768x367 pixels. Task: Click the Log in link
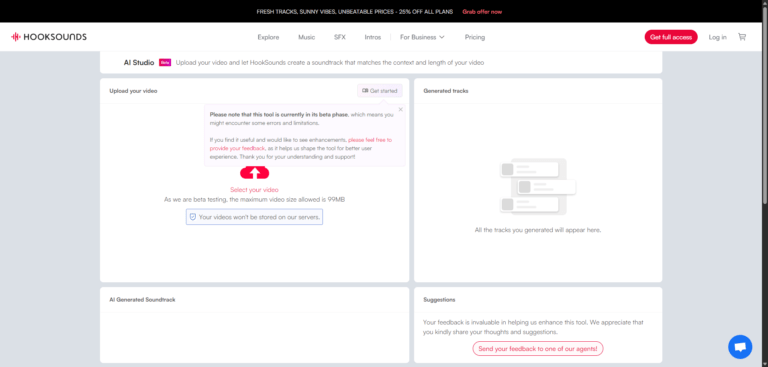tap(718, 37)
